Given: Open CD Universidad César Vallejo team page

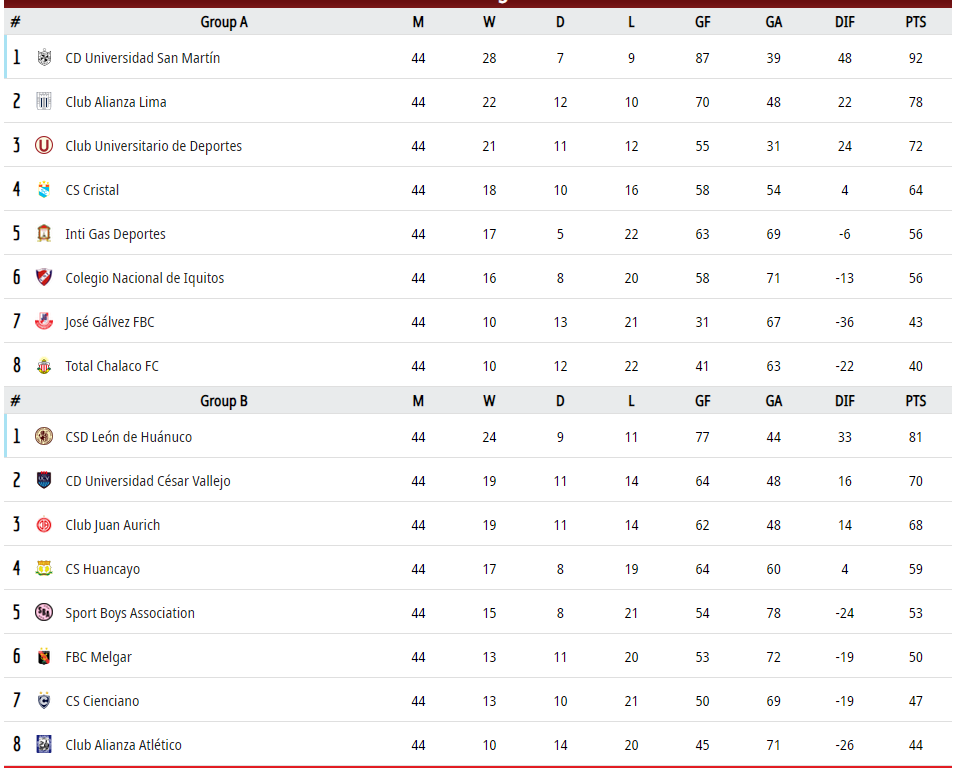Looking at the screenshot, I should point(148,481).
